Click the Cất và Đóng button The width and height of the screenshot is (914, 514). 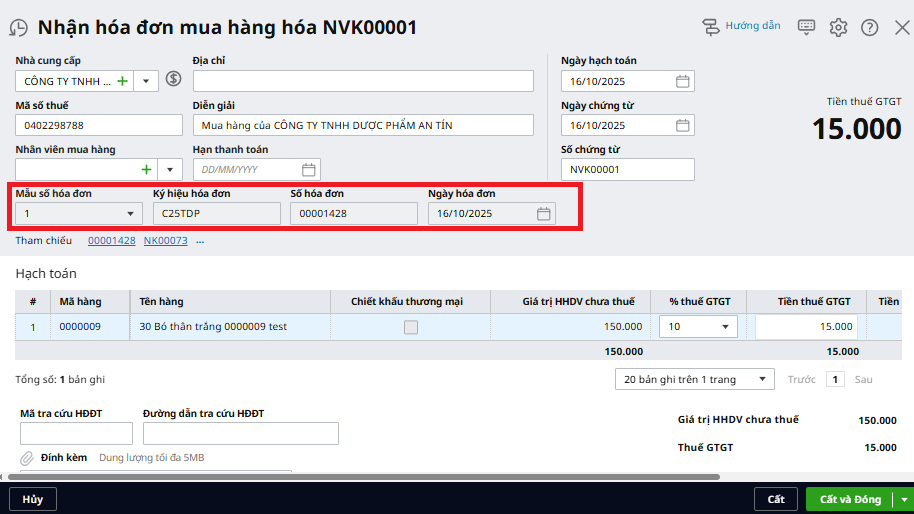[849, 499]
